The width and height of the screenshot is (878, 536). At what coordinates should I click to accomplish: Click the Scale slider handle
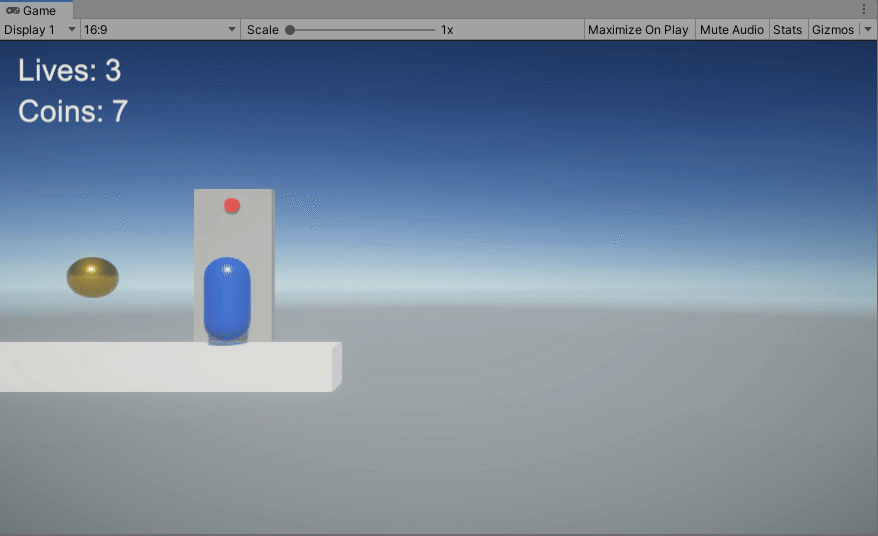click(290, 30)
